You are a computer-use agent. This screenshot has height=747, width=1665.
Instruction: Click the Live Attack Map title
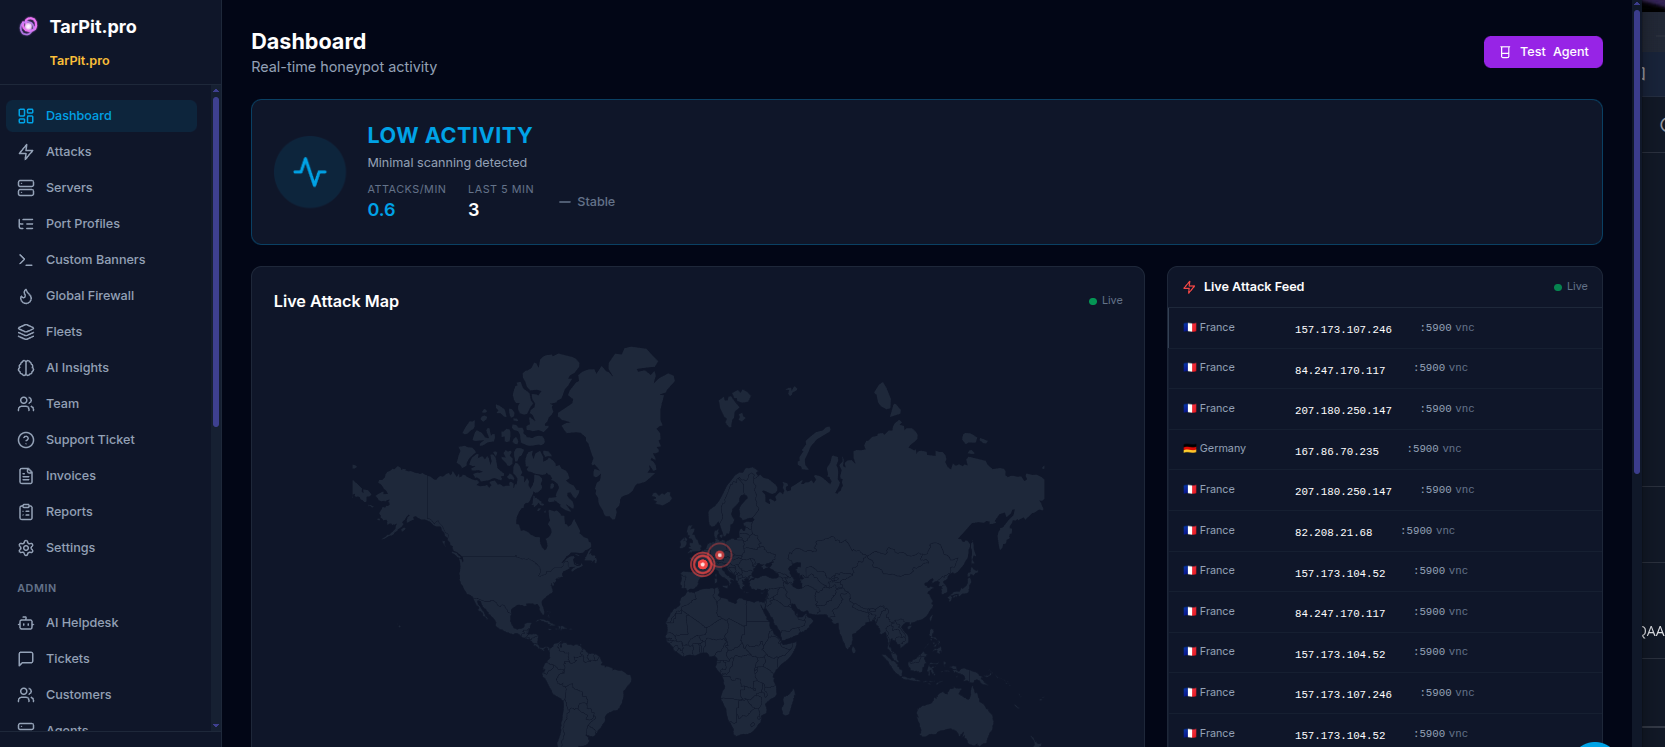coord(336,301)
